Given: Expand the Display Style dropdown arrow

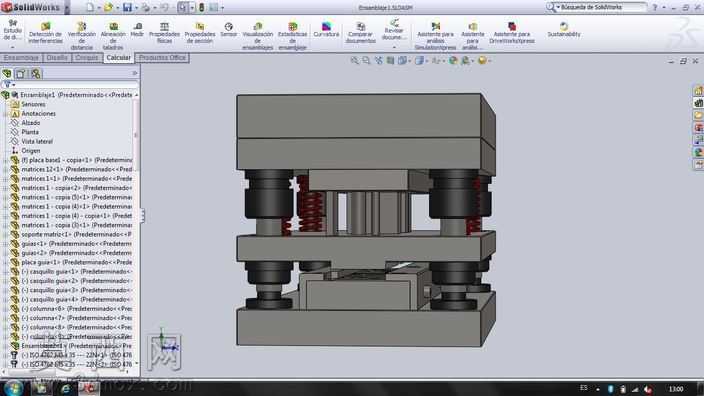Looking at the screenshot, I should coord(427,61).
